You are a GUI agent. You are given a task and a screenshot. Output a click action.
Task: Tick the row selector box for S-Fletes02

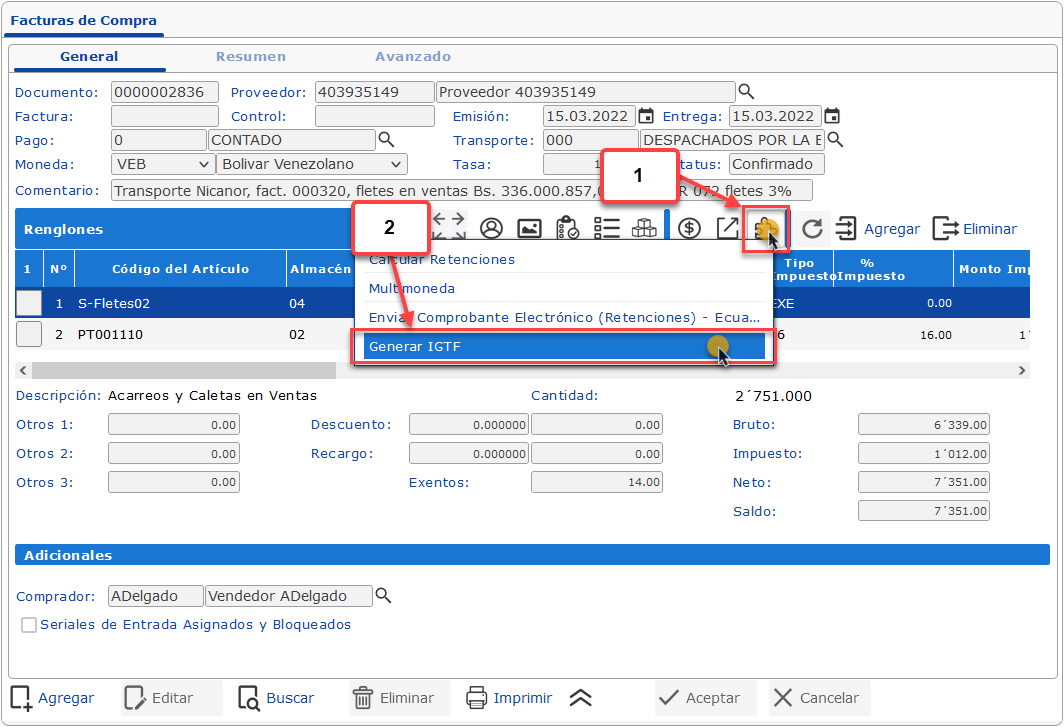(29, 303)
